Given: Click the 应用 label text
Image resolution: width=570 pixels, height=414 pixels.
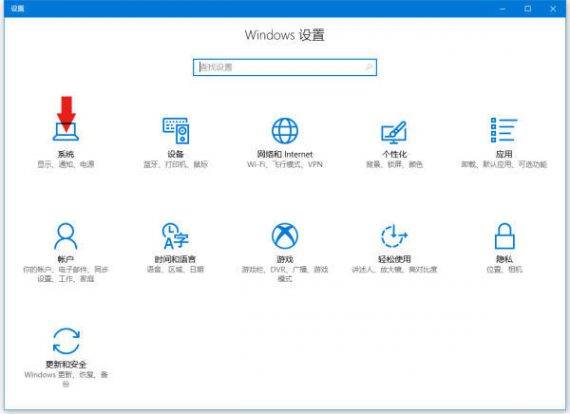Looking at the screenshot, I should [x=504, y=154].
